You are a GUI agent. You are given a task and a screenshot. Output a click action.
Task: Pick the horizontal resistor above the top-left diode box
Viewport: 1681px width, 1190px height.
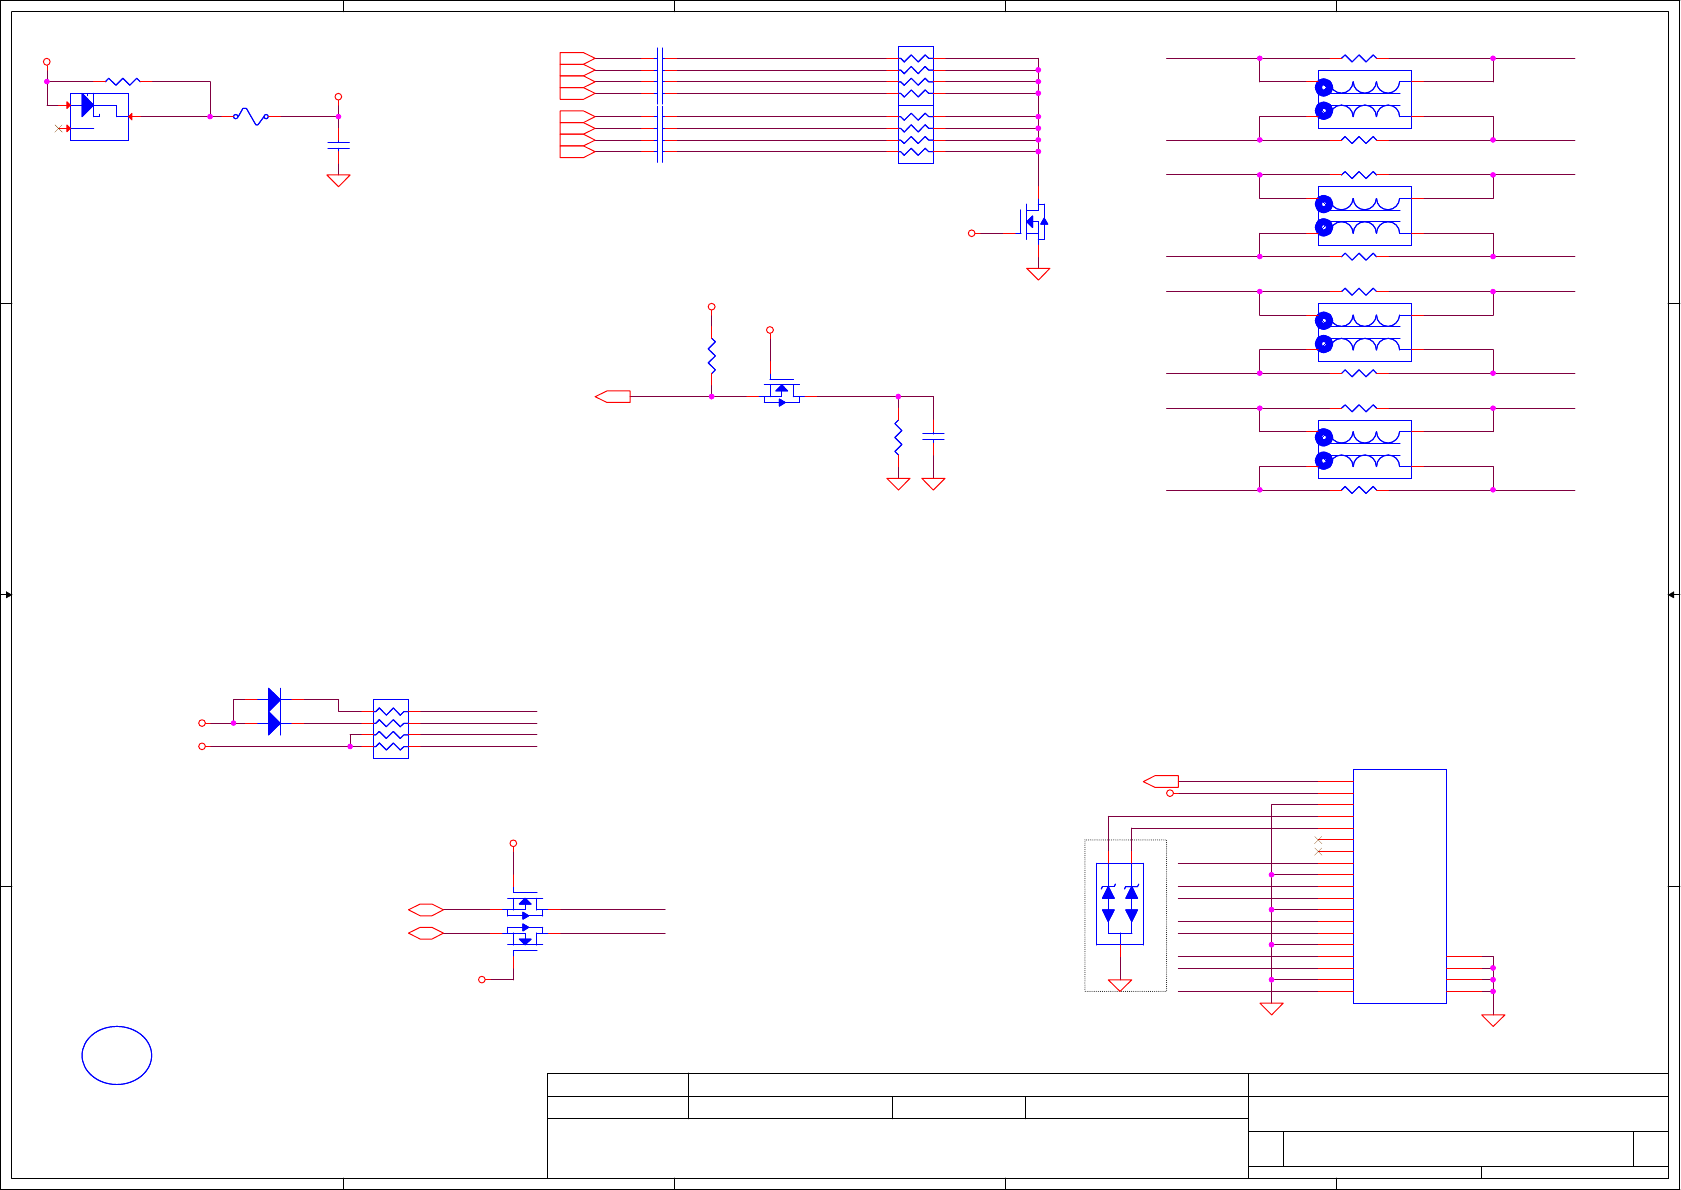point(122,81)
